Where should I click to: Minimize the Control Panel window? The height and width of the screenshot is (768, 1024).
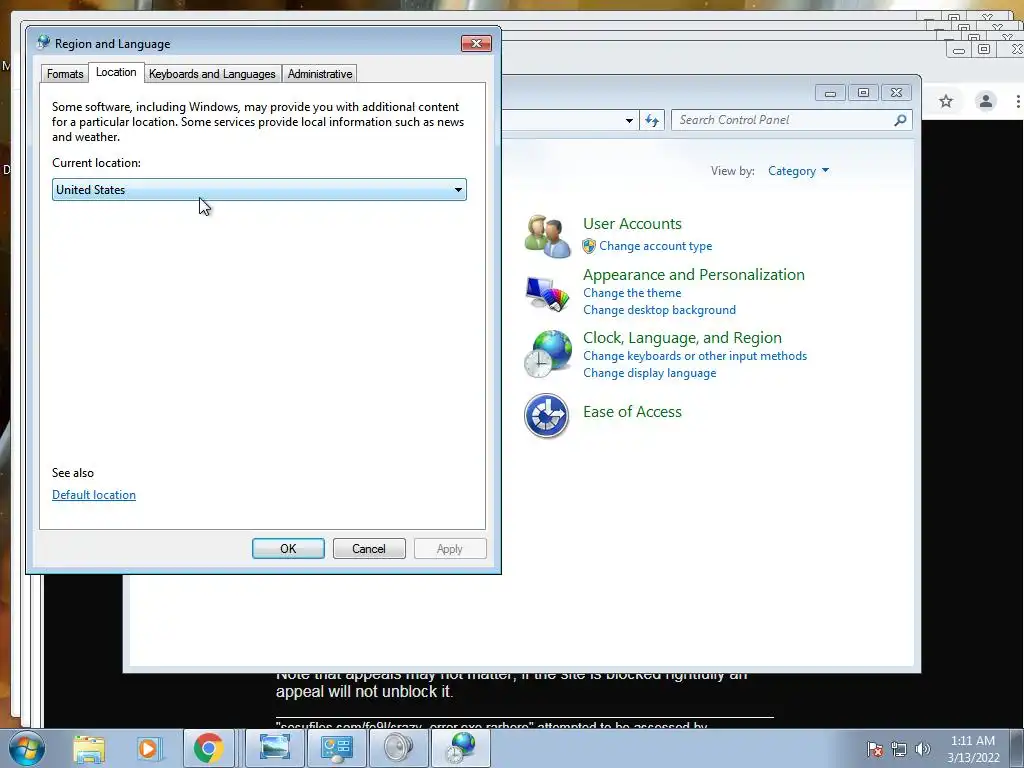(830, 93)
